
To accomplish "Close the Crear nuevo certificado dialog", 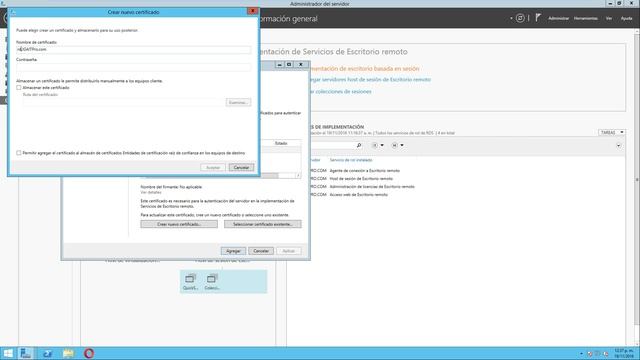I will coord(252,11).
